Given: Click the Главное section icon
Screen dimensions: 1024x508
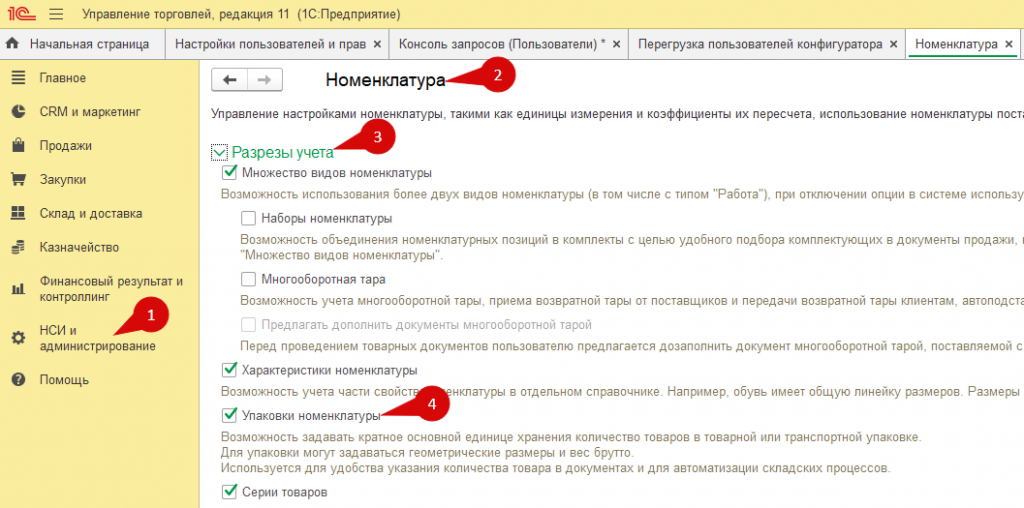Looking at the screenshot, I should (18, 78).
